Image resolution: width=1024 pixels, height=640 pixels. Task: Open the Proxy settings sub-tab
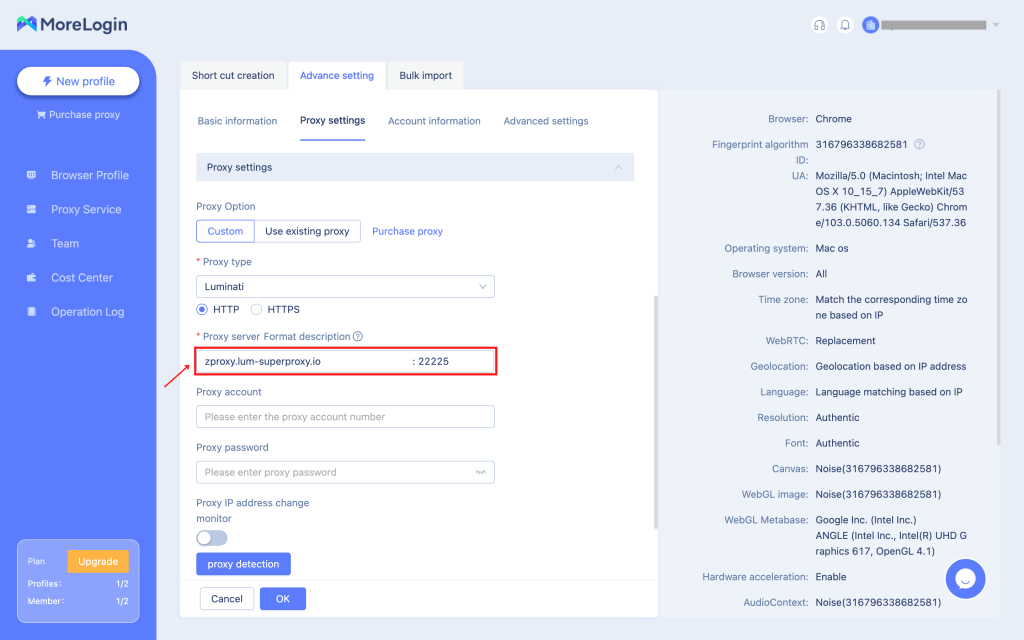(332, 121)
